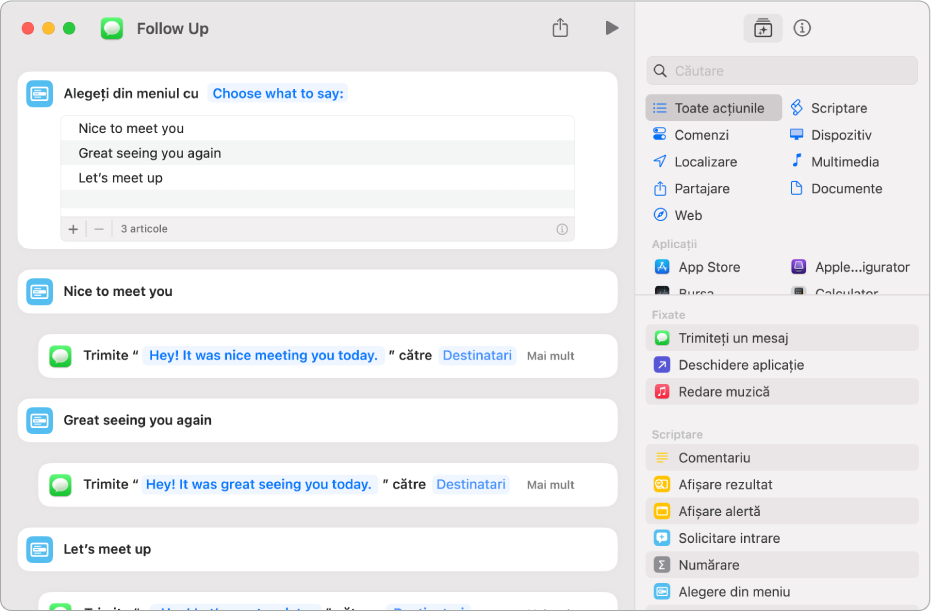This screenshot has width=931, height=612.
Task: Edit the 'Choose what to say:' prompt
Action: coord(278,94)
